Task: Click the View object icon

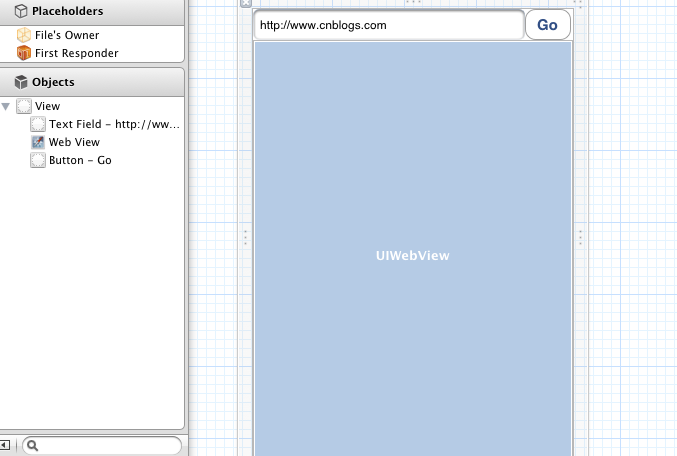Action: (24, 106)
